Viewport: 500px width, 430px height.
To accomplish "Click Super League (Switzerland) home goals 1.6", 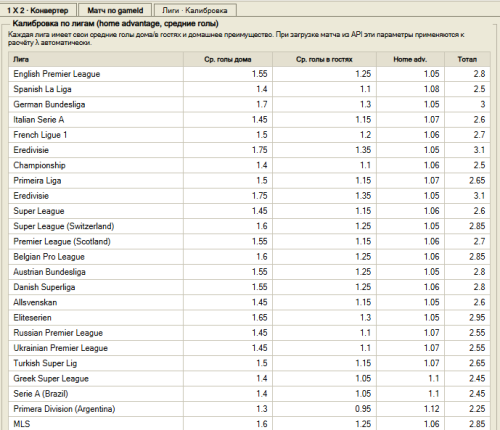I will (228, 226).
